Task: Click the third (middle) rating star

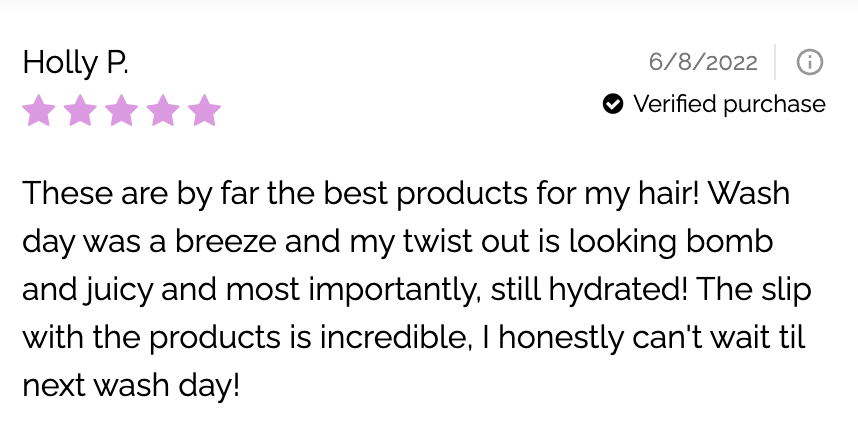Action: point(121,110)
